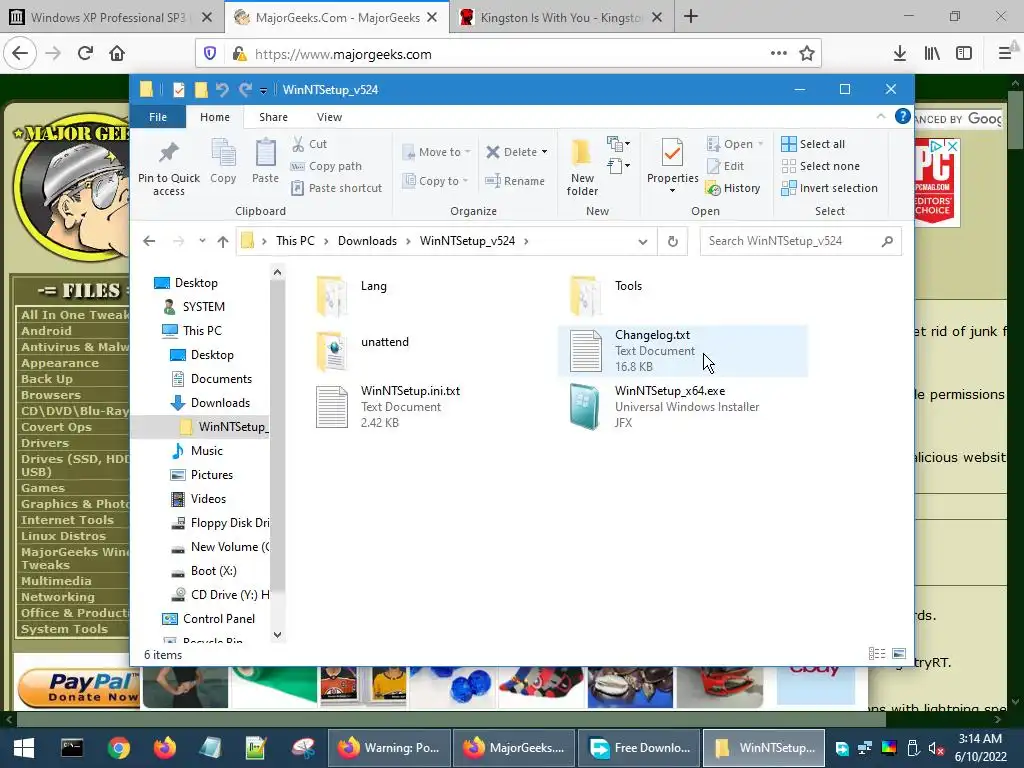Open the File ribbon tab
The image size is (1024, 768).
pyautogui.click(x=157, y=117)
